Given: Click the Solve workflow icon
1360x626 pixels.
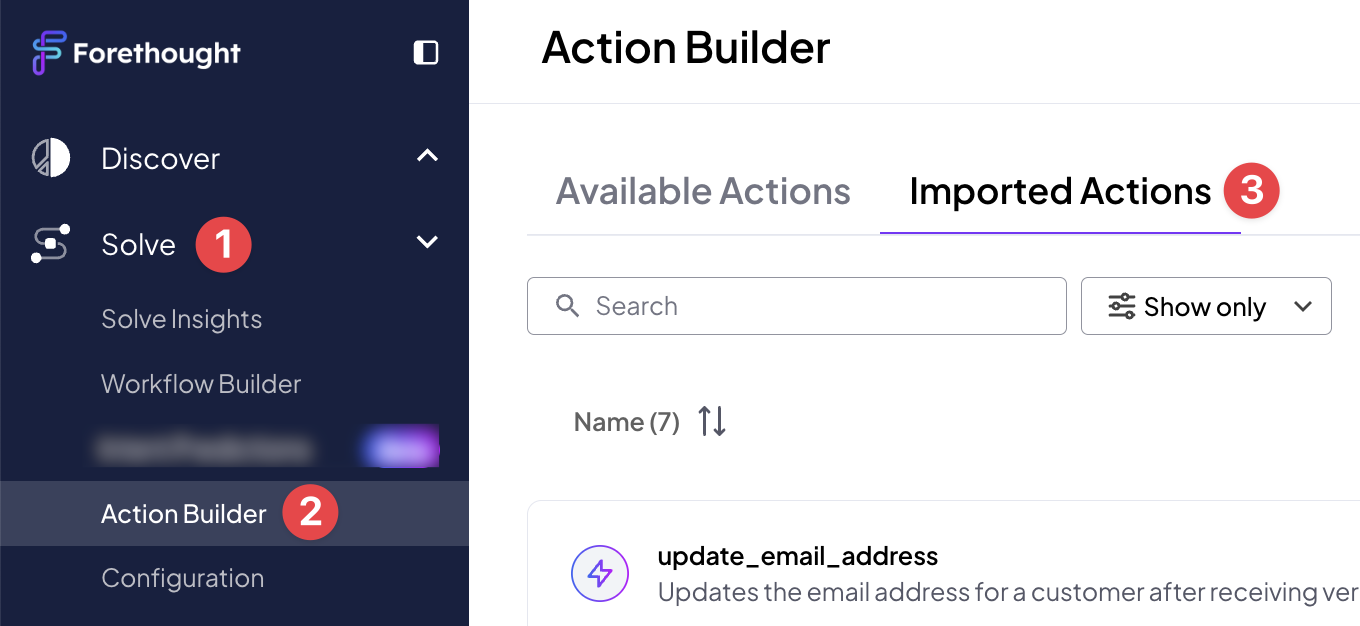Looking at the screenshot, I should click(50, 244).
